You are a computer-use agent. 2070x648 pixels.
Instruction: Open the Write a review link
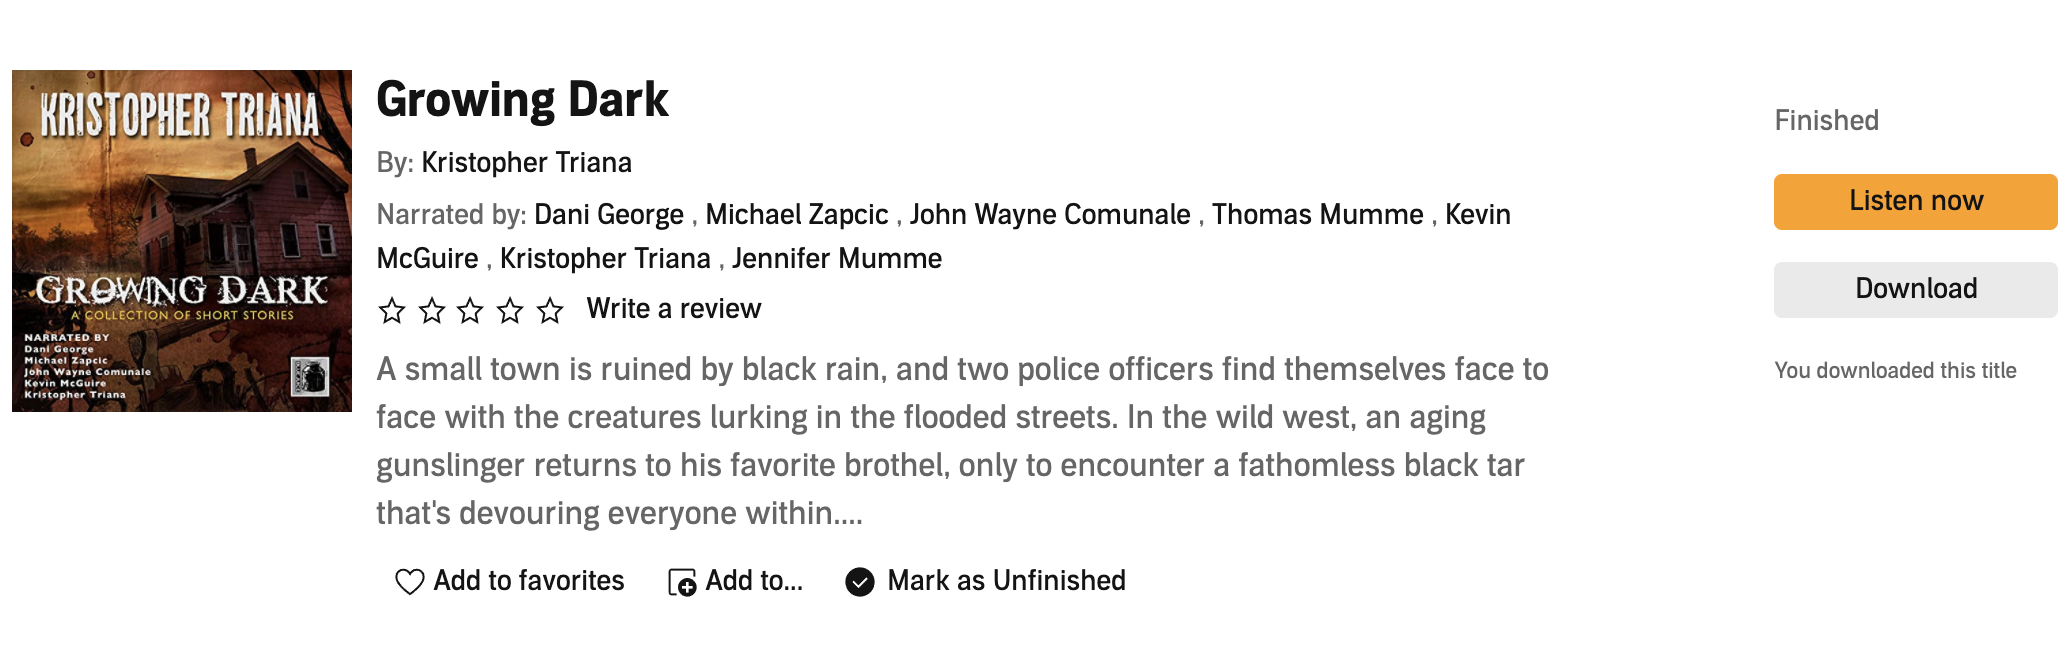click(673, 309)
